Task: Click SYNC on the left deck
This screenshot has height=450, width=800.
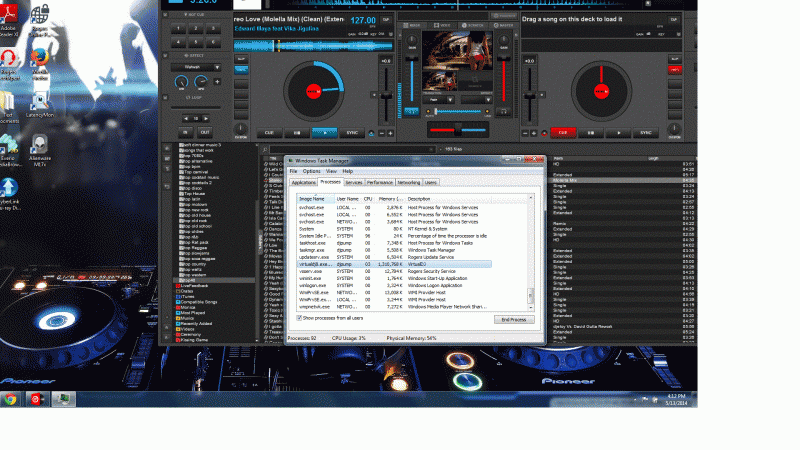Action: pyautogui.click(x=352, y=133)
